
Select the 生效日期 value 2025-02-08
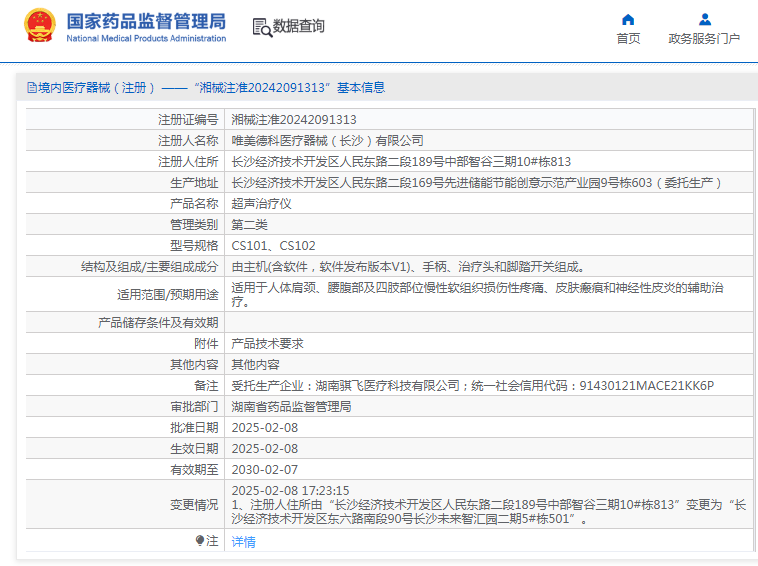coord(264,449)
